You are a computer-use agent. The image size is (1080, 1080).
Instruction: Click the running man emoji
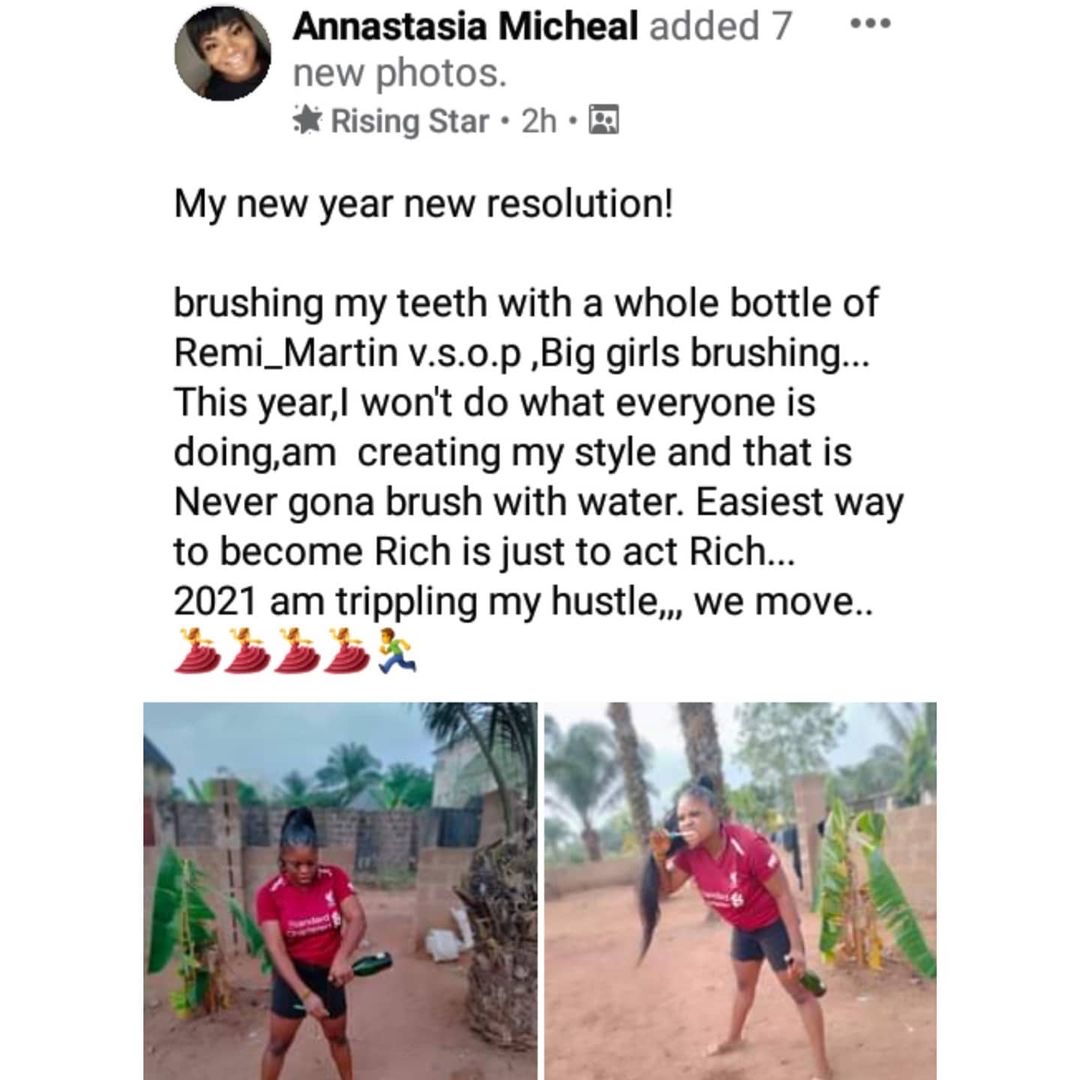point(396,650)
